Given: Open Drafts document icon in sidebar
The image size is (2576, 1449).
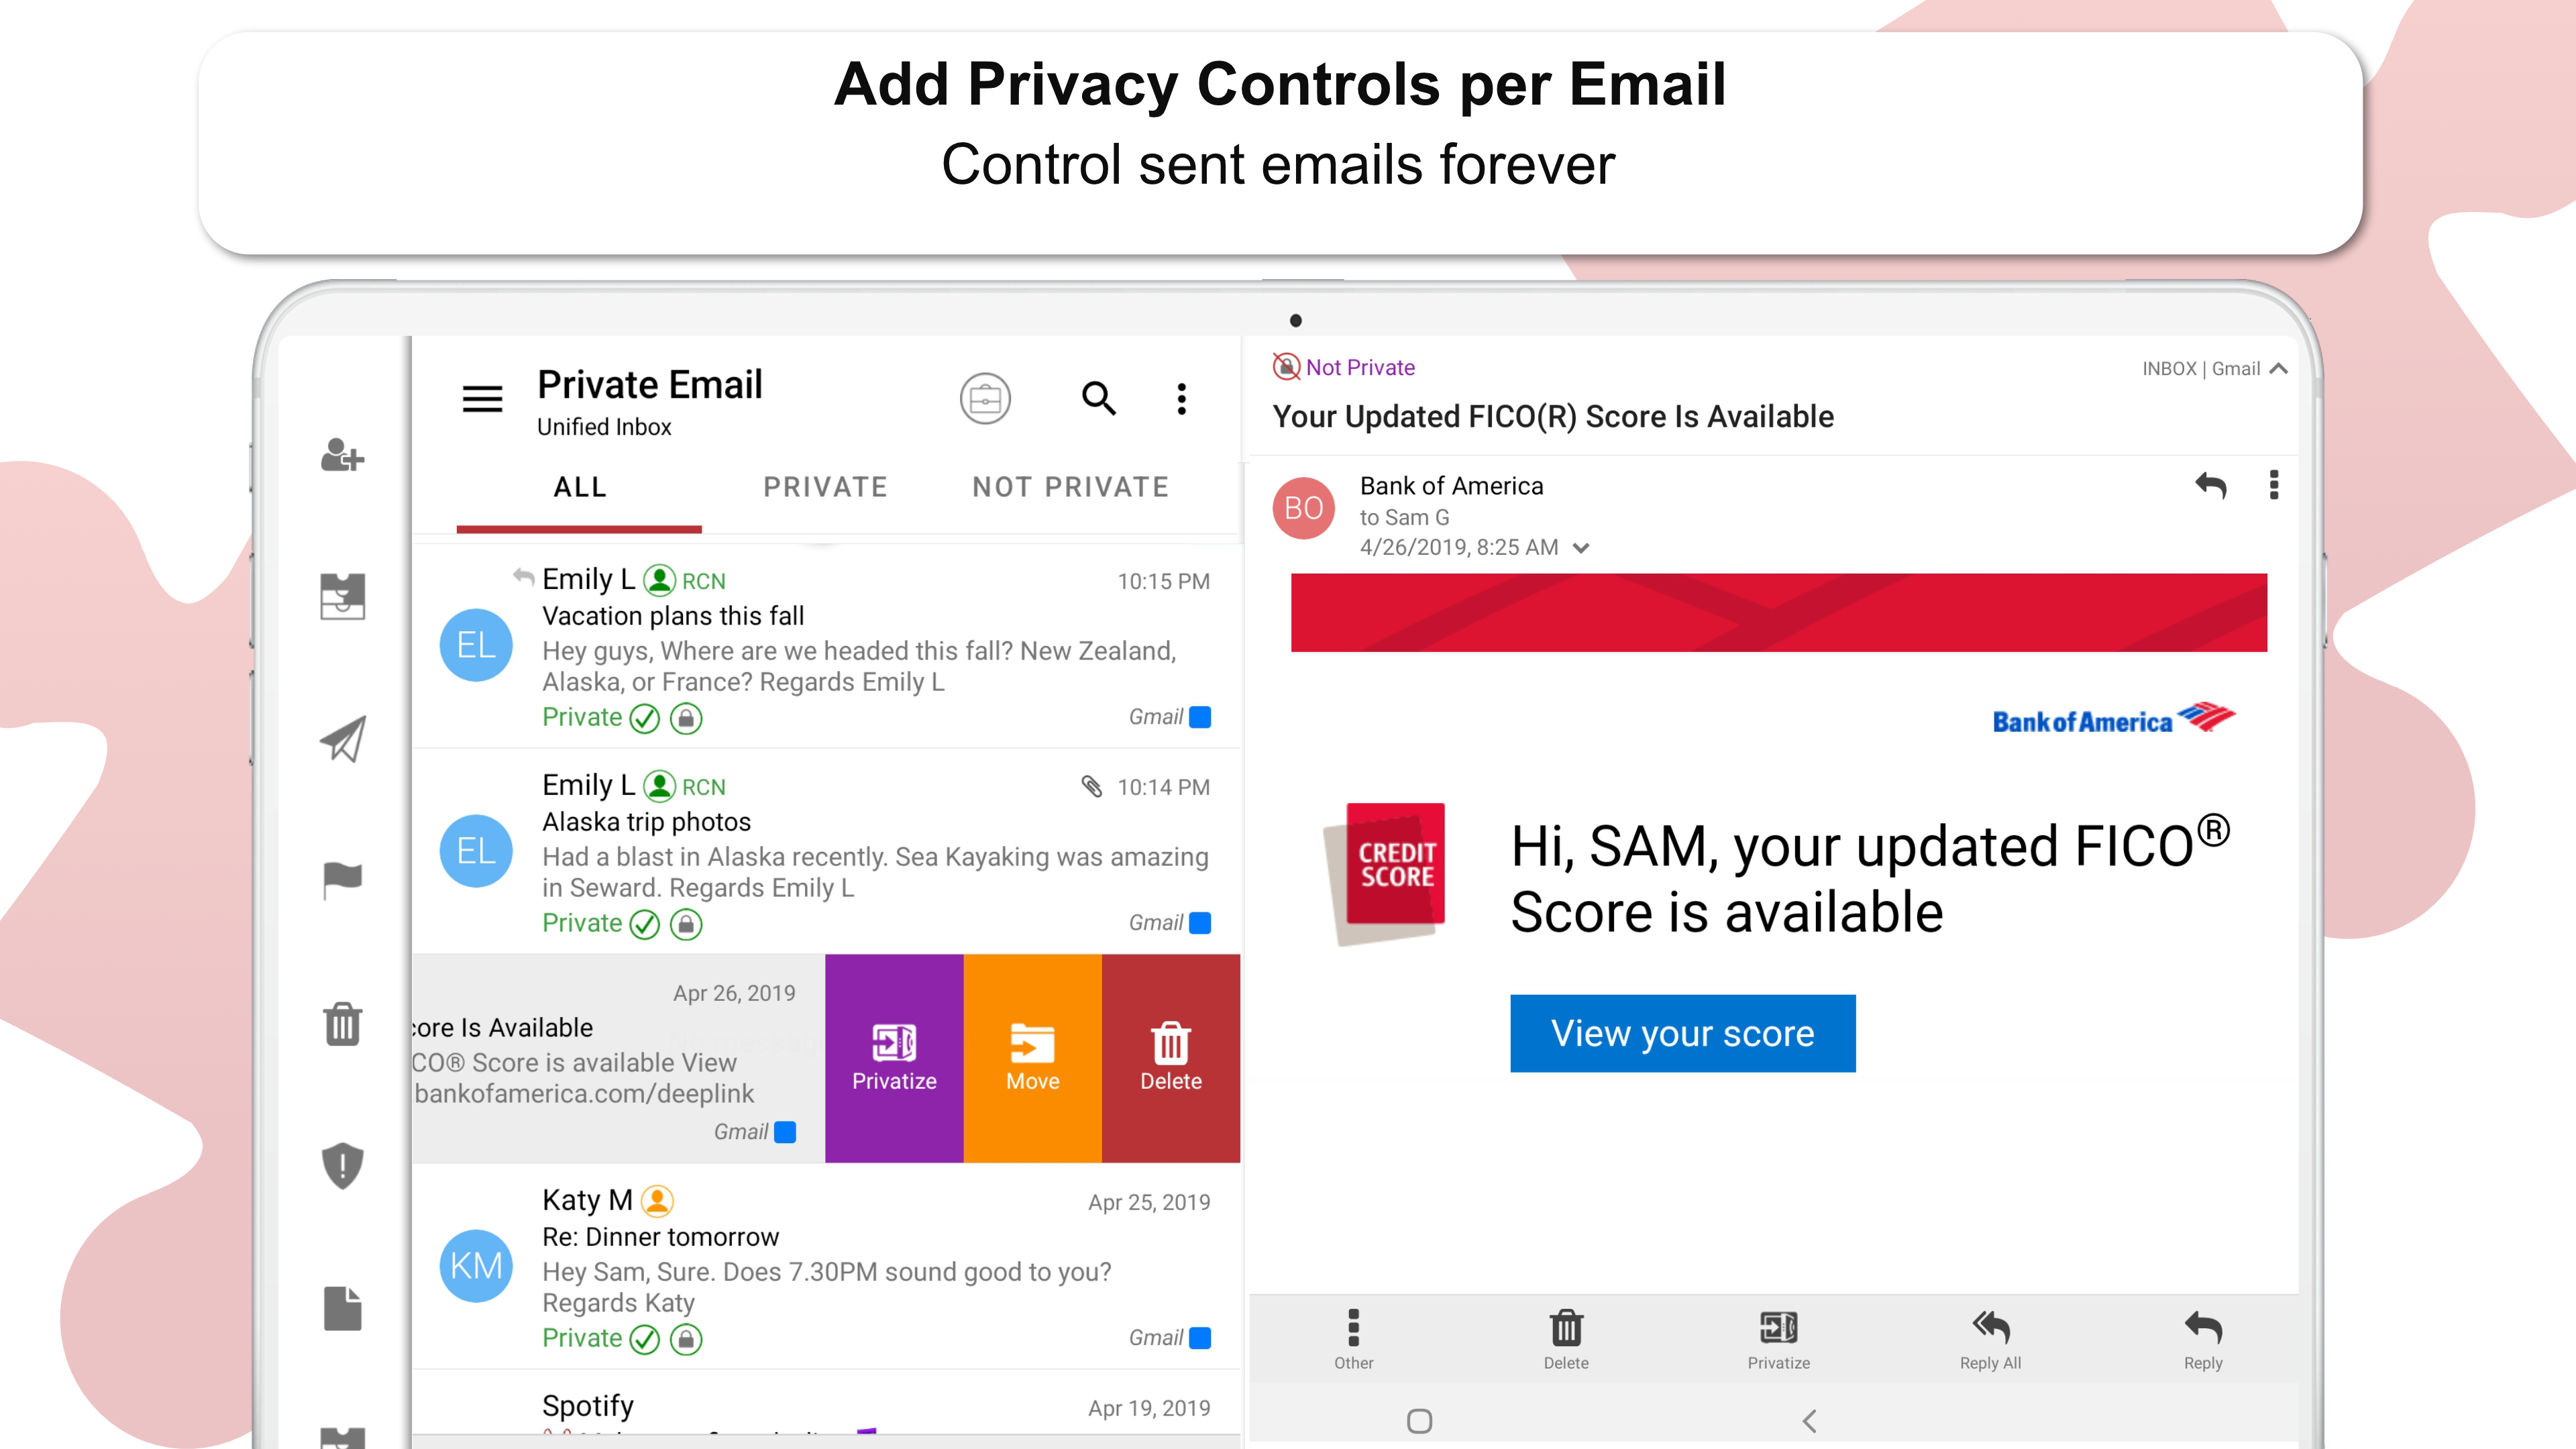Looking at the screenshot, I should click(x=342, y=1308).
